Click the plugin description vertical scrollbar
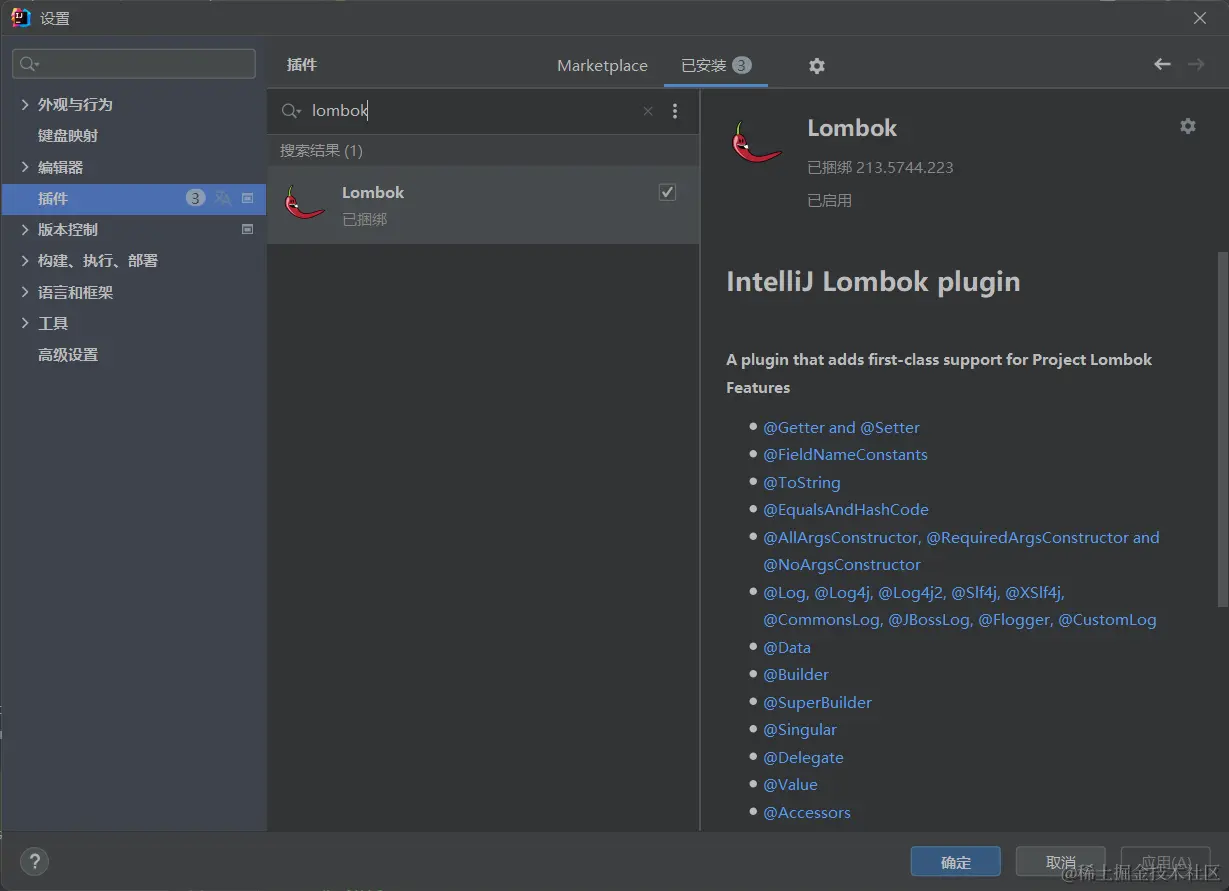1229x891 pixels. tap(1222, 430)
